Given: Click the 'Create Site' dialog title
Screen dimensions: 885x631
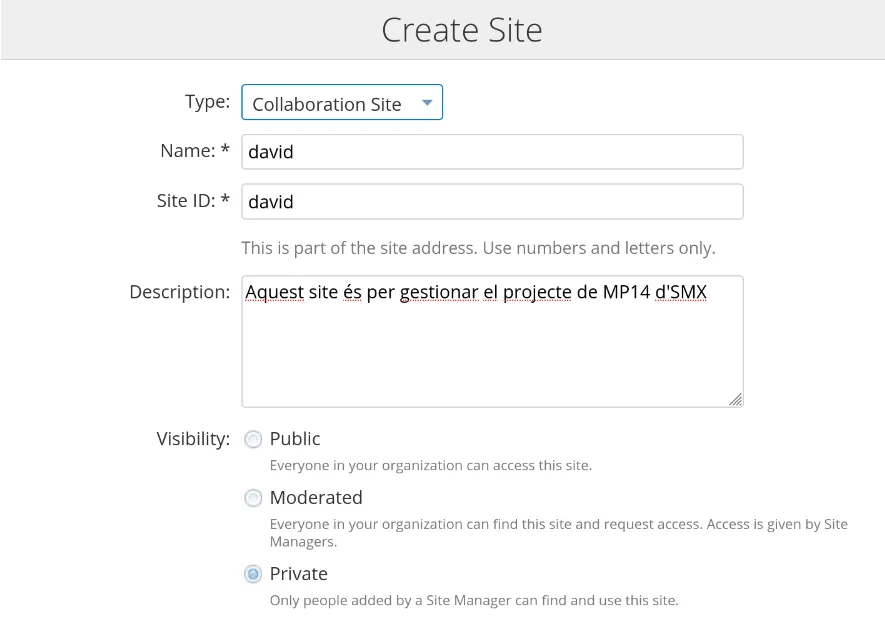Looking at the screenshot, I should pyautogui.click(x=462, y=30).
